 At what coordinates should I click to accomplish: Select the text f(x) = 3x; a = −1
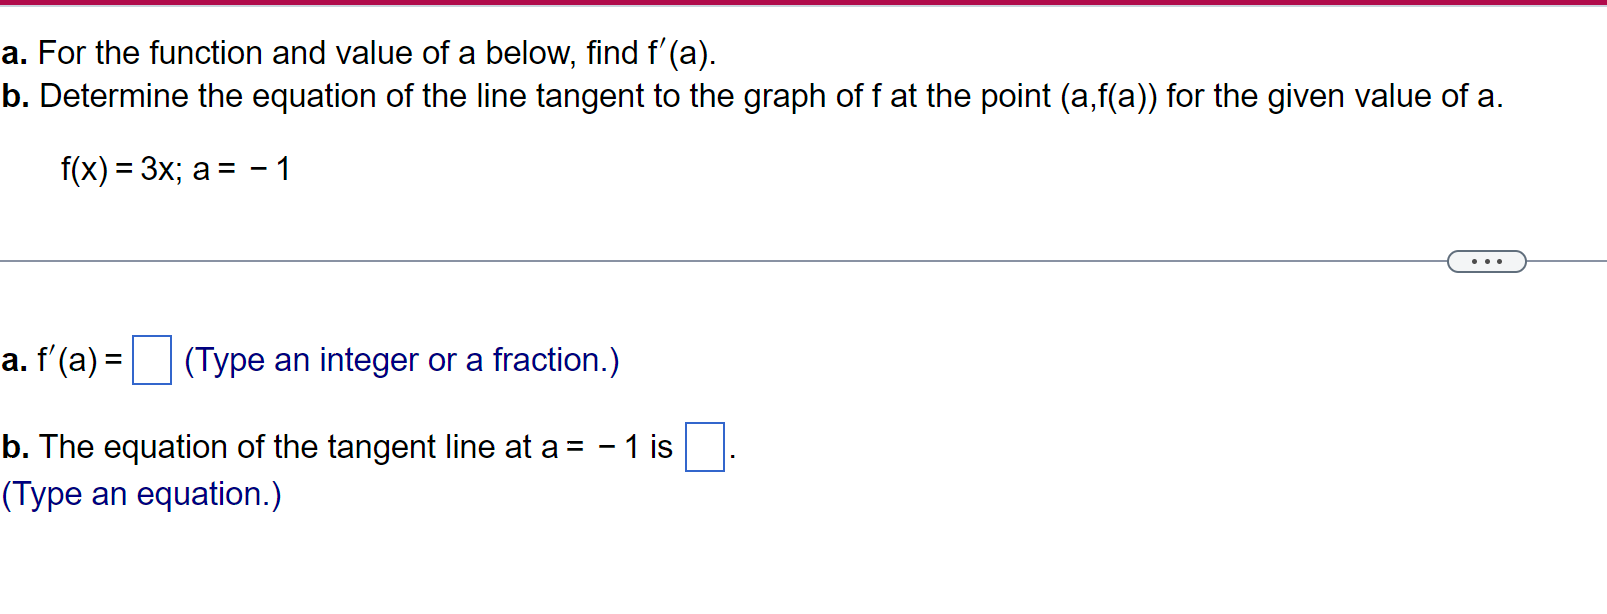click(175, 169)
